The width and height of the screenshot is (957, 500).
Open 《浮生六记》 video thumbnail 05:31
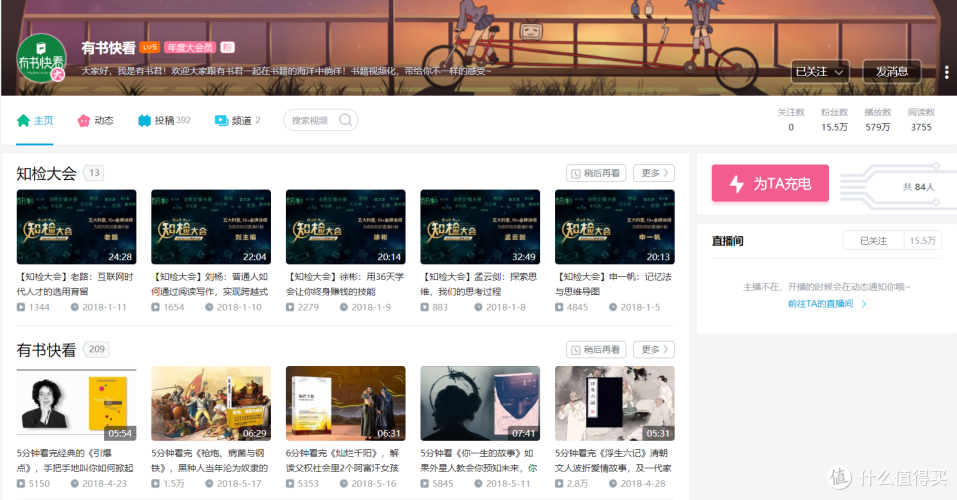tap(615, 404)
